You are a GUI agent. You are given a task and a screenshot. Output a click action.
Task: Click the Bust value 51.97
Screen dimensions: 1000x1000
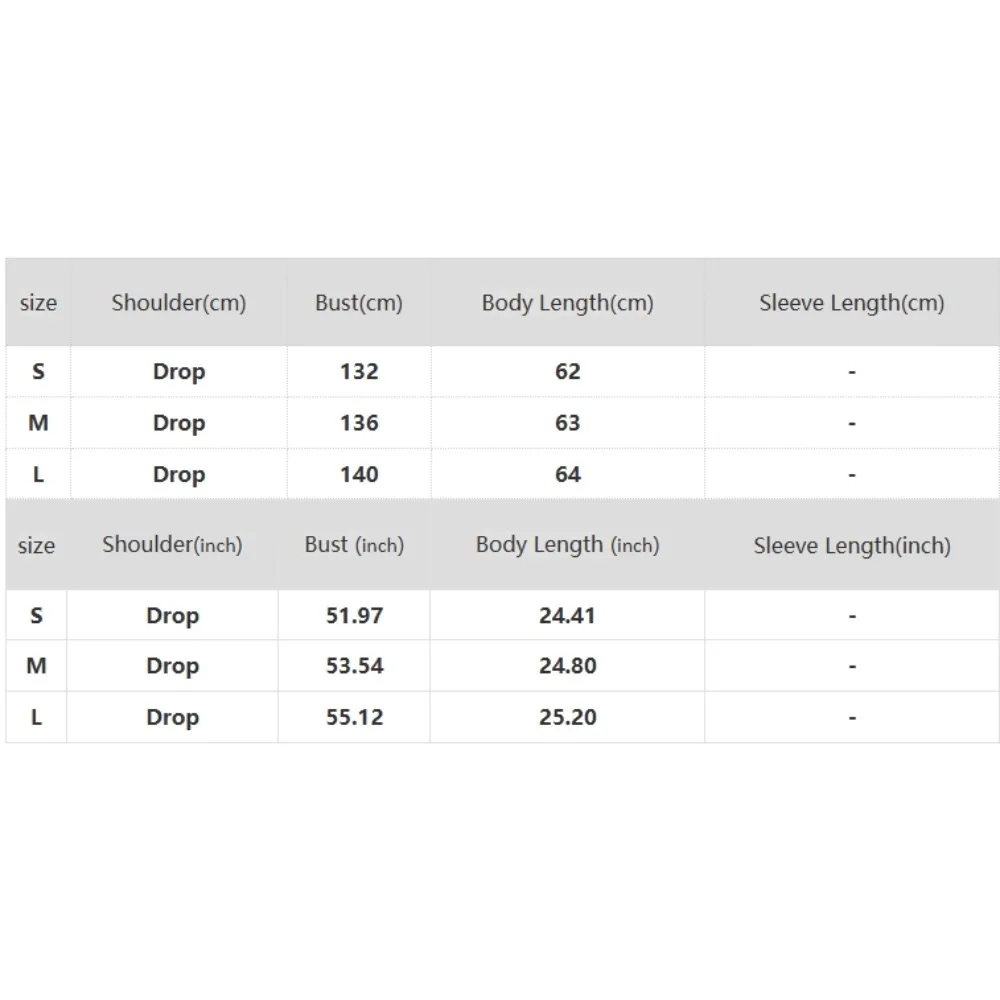(x=354, y=616)
